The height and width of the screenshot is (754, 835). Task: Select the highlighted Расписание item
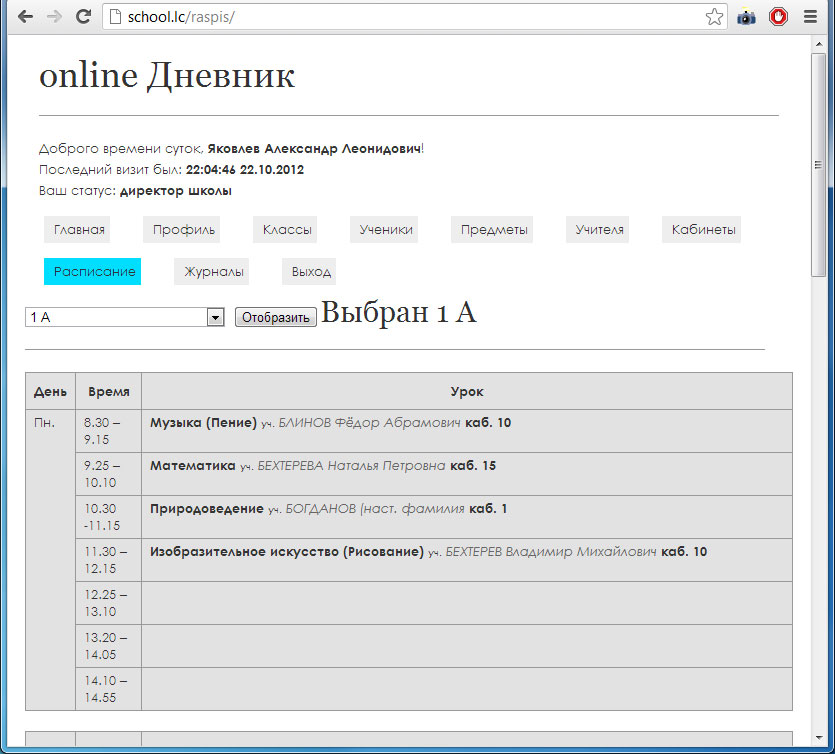92,272
